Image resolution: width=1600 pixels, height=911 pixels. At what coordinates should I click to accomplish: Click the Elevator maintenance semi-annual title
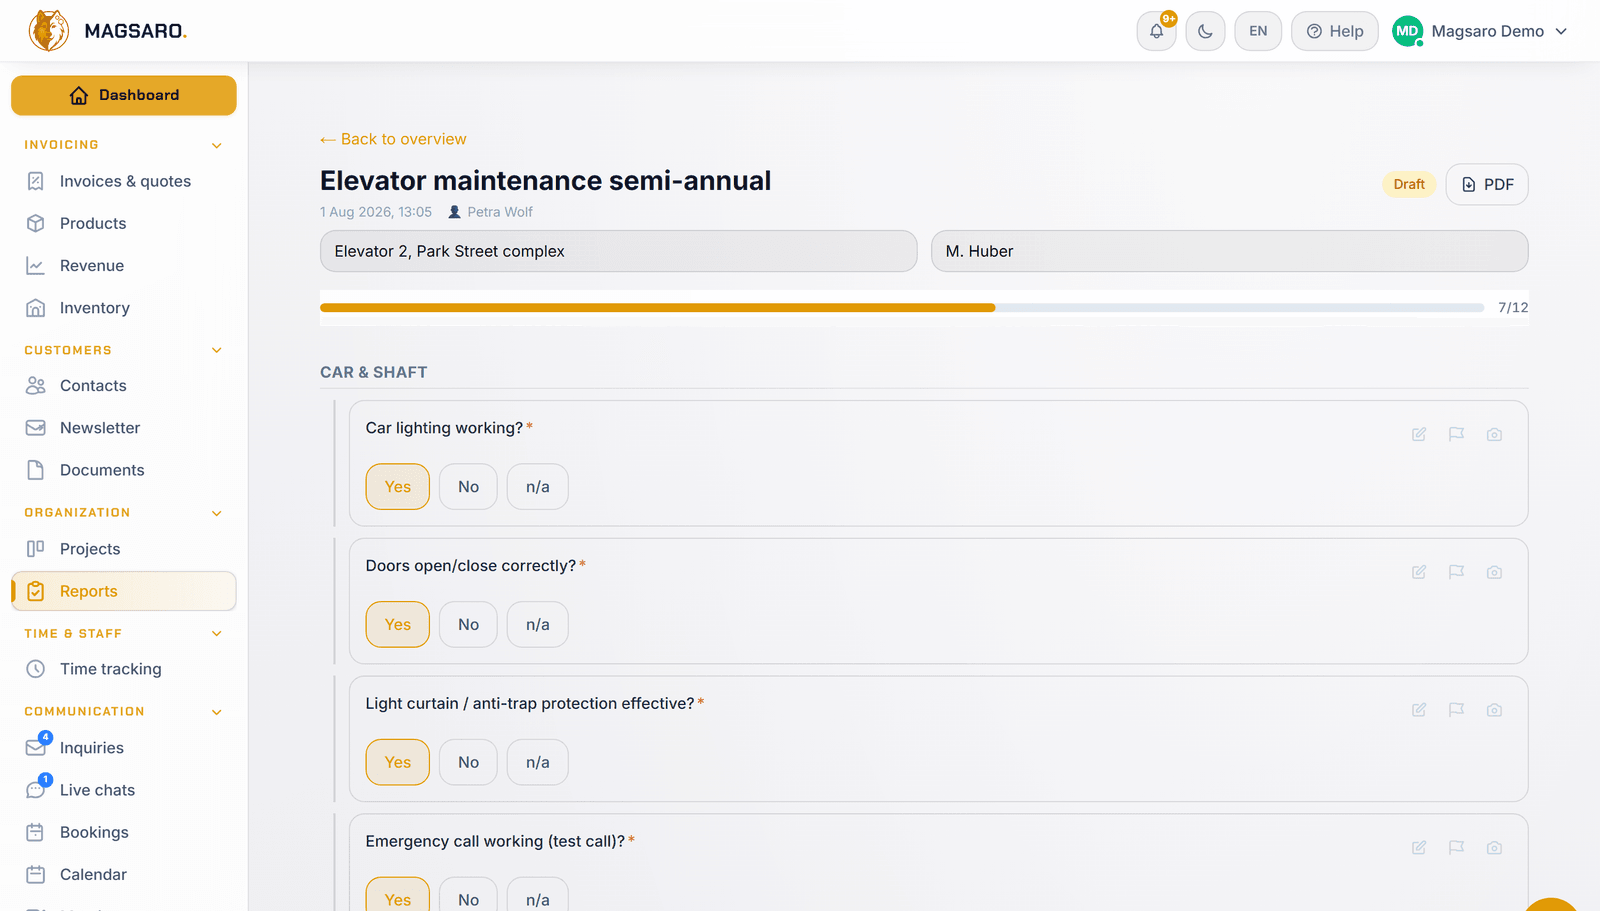545,181
